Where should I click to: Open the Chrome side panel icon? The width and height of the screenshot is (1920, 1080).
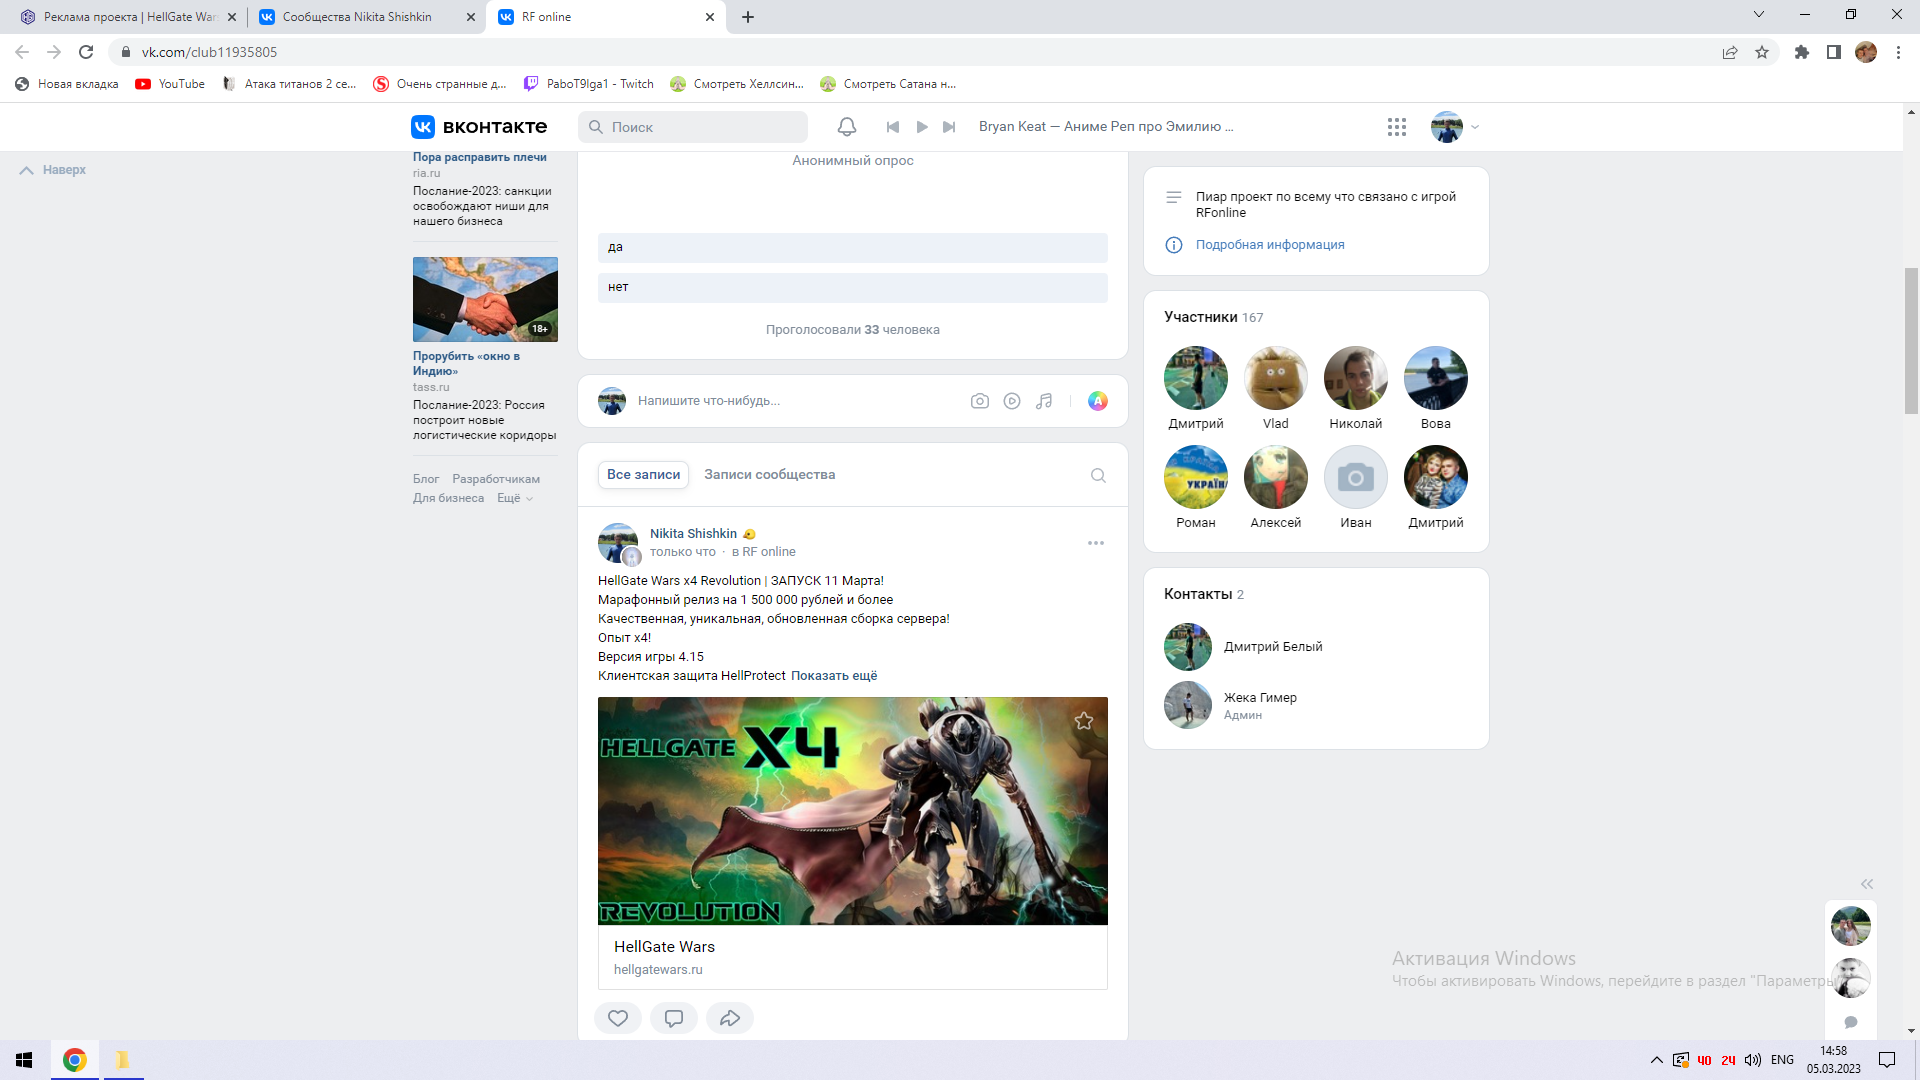click(1834, 52)
